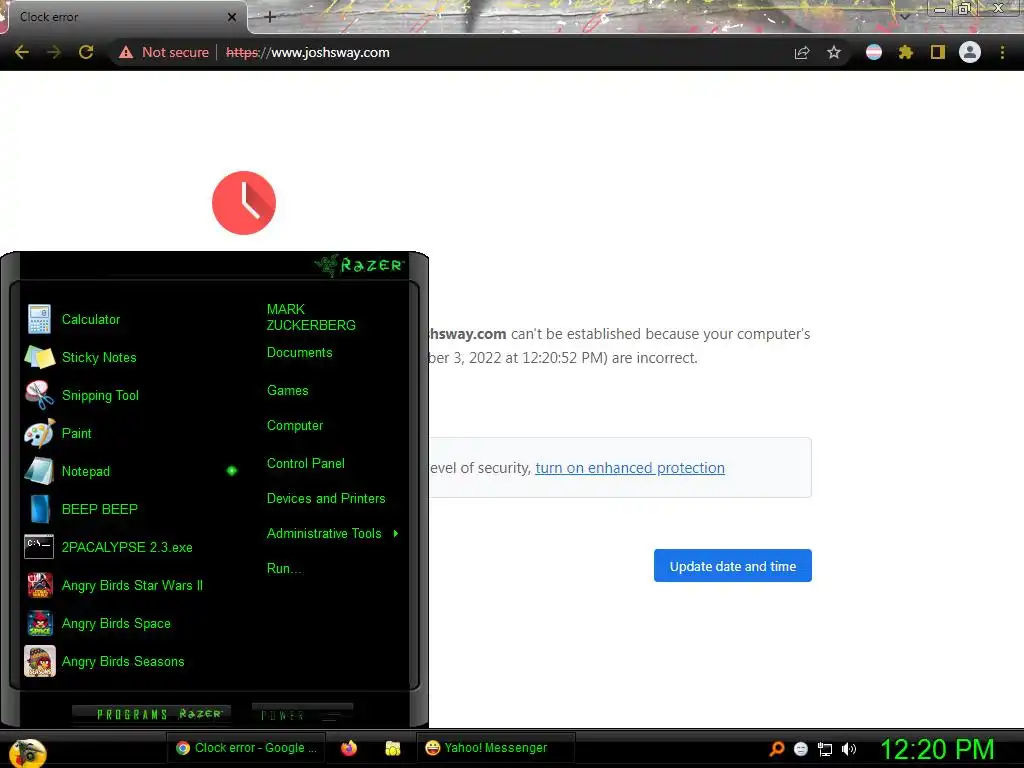Open Chrome three-dot menu
The width and height of the screenshot is (1024, 768).
point(1002,52)
